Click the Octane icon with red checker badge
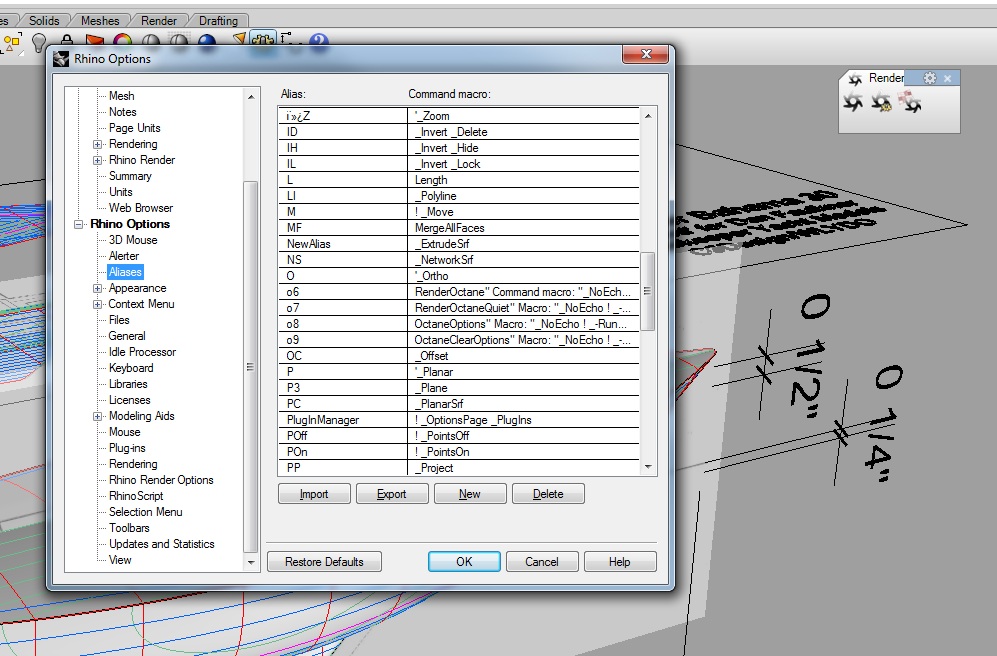 point(909,102)
